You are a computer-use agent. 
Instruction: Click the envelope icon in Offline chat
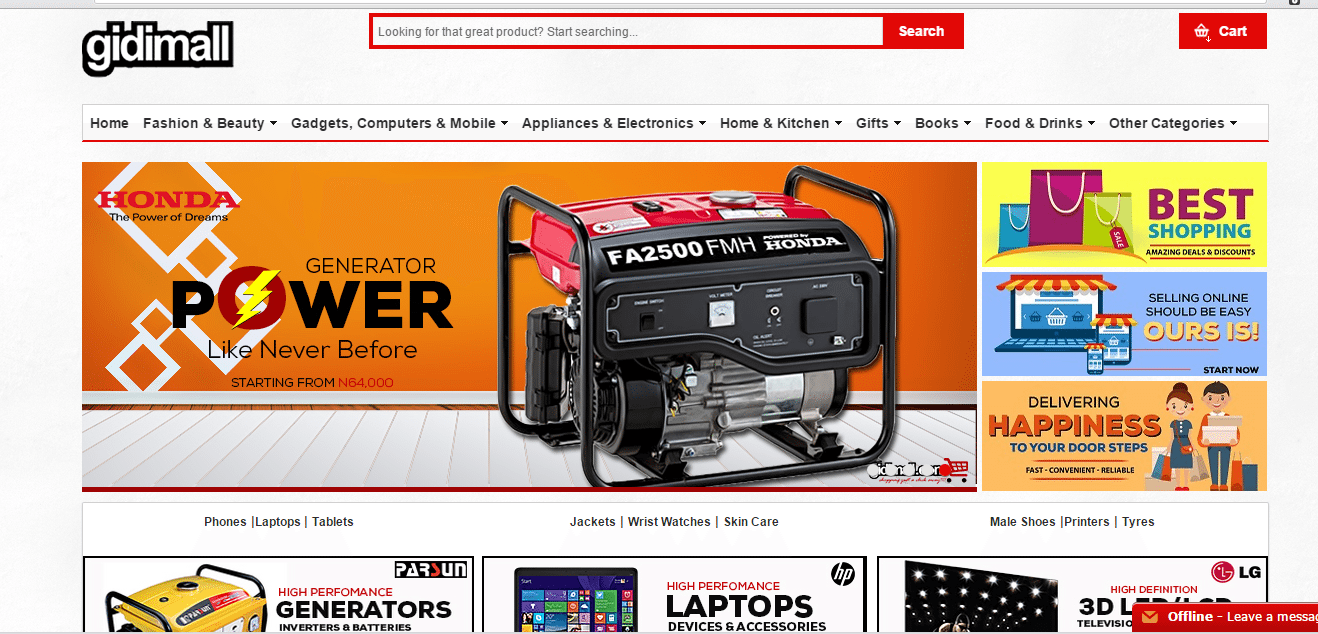1150,617
